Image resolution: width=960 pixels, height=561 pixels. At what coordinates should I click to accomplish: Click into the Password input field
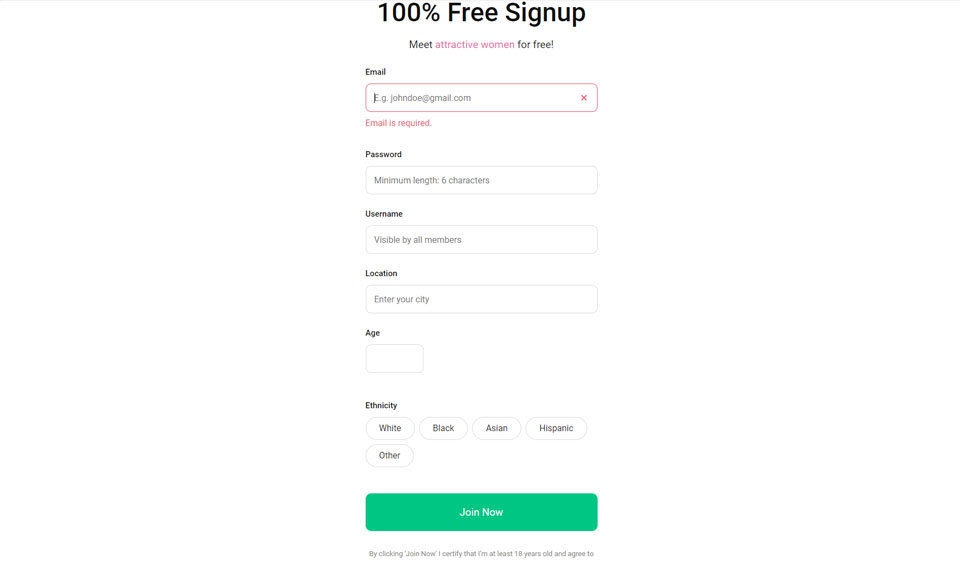[x=481, y=180]
